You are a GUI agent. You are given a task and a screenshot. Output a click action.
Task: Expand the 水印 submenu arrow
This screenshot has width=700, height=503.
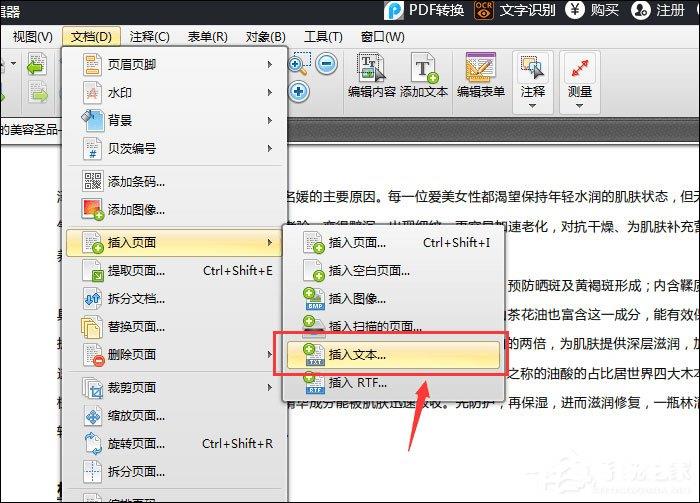[x=270, y=93]
